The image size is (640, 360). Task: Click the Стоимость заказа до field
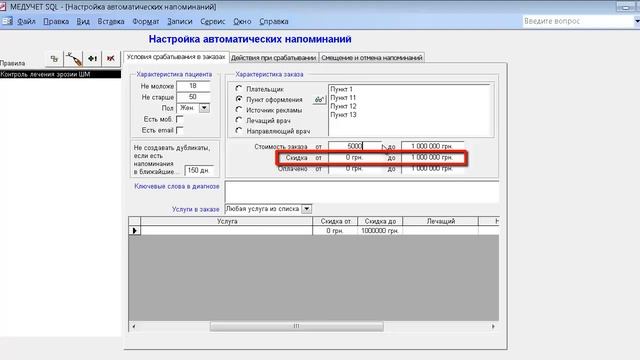coord(433,146)
